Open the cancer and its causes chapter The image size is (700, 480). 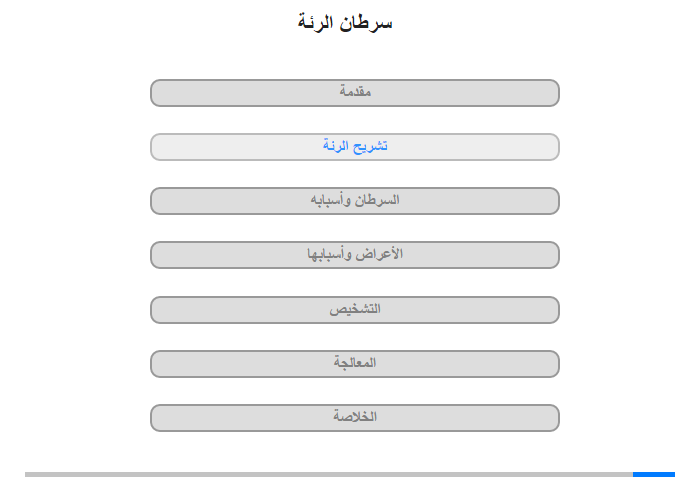[x=355, y=201]
